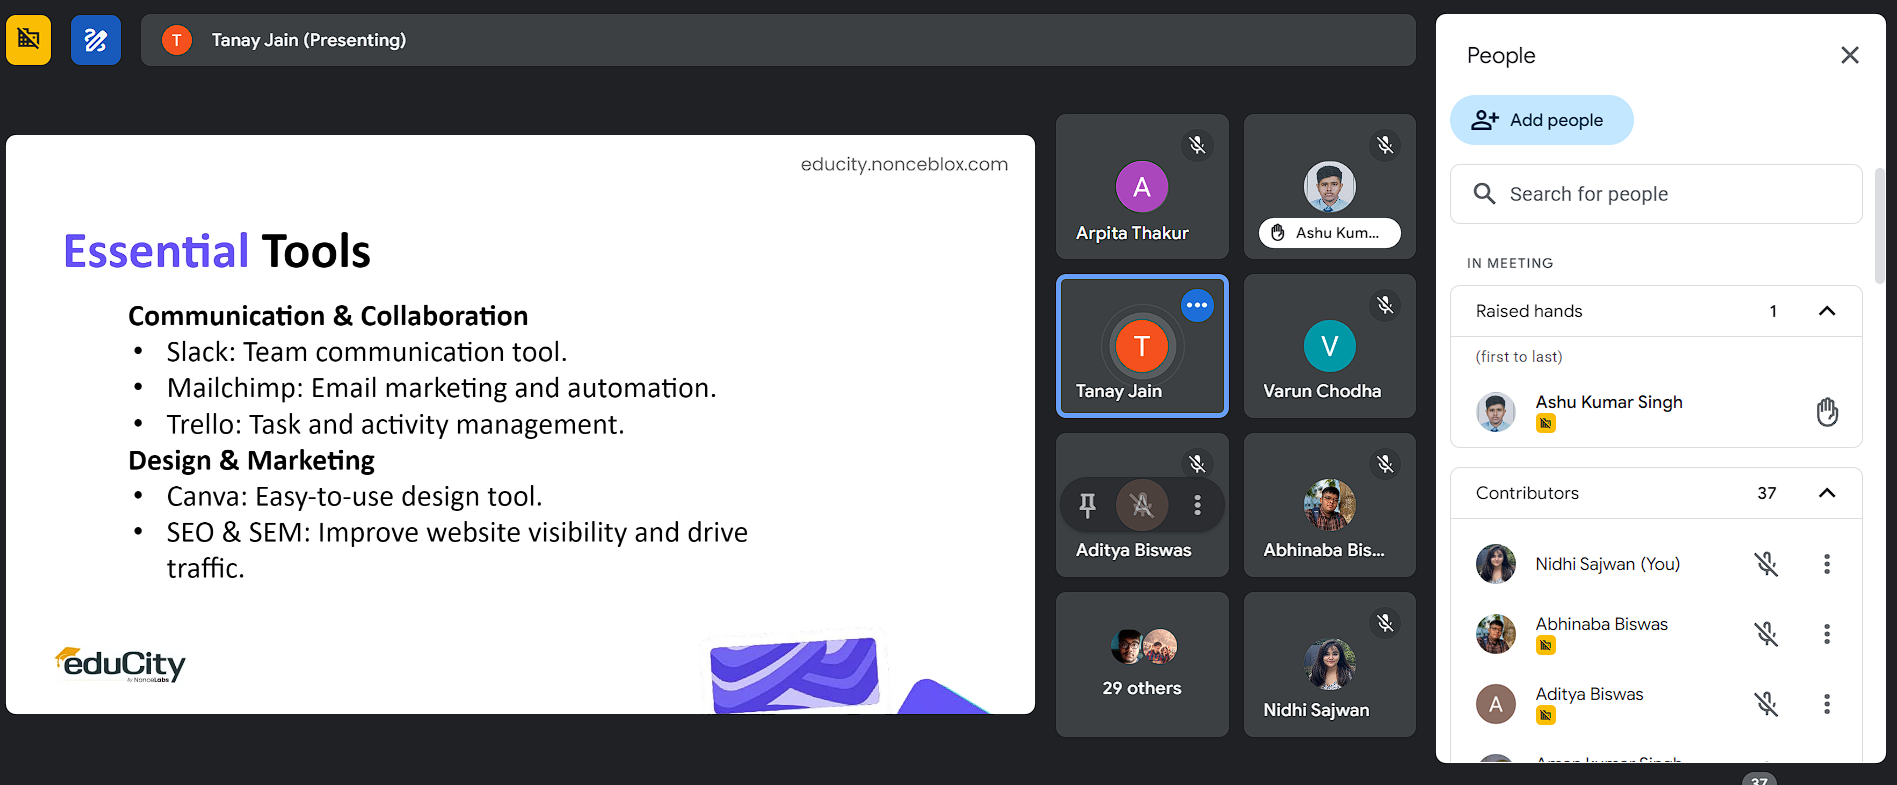The image size is (1897, 785).
Task: Click the muted mic icon on Varun Chodha tile
Action: coord(1385,305)
